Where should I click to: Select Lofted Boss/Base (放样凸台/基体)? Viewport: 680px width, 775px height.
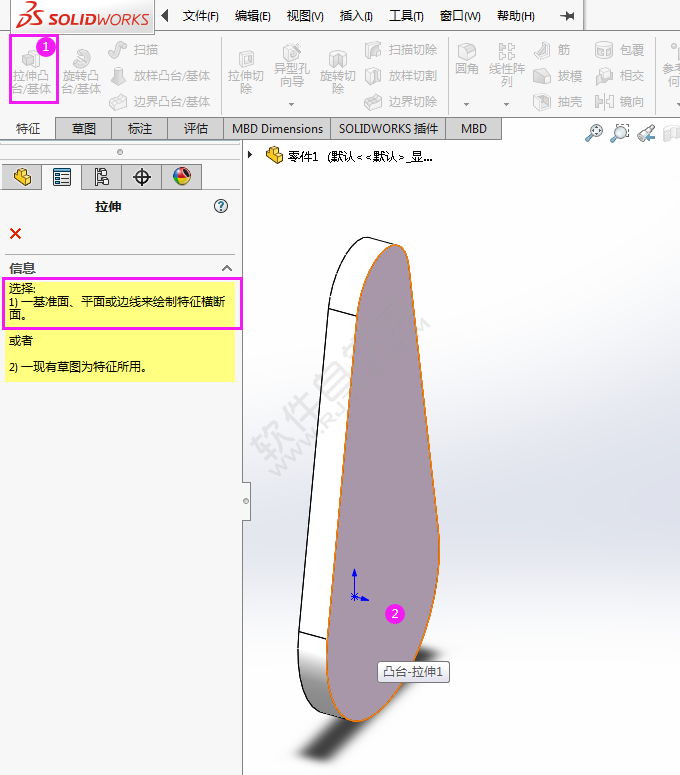pos(159,76)
